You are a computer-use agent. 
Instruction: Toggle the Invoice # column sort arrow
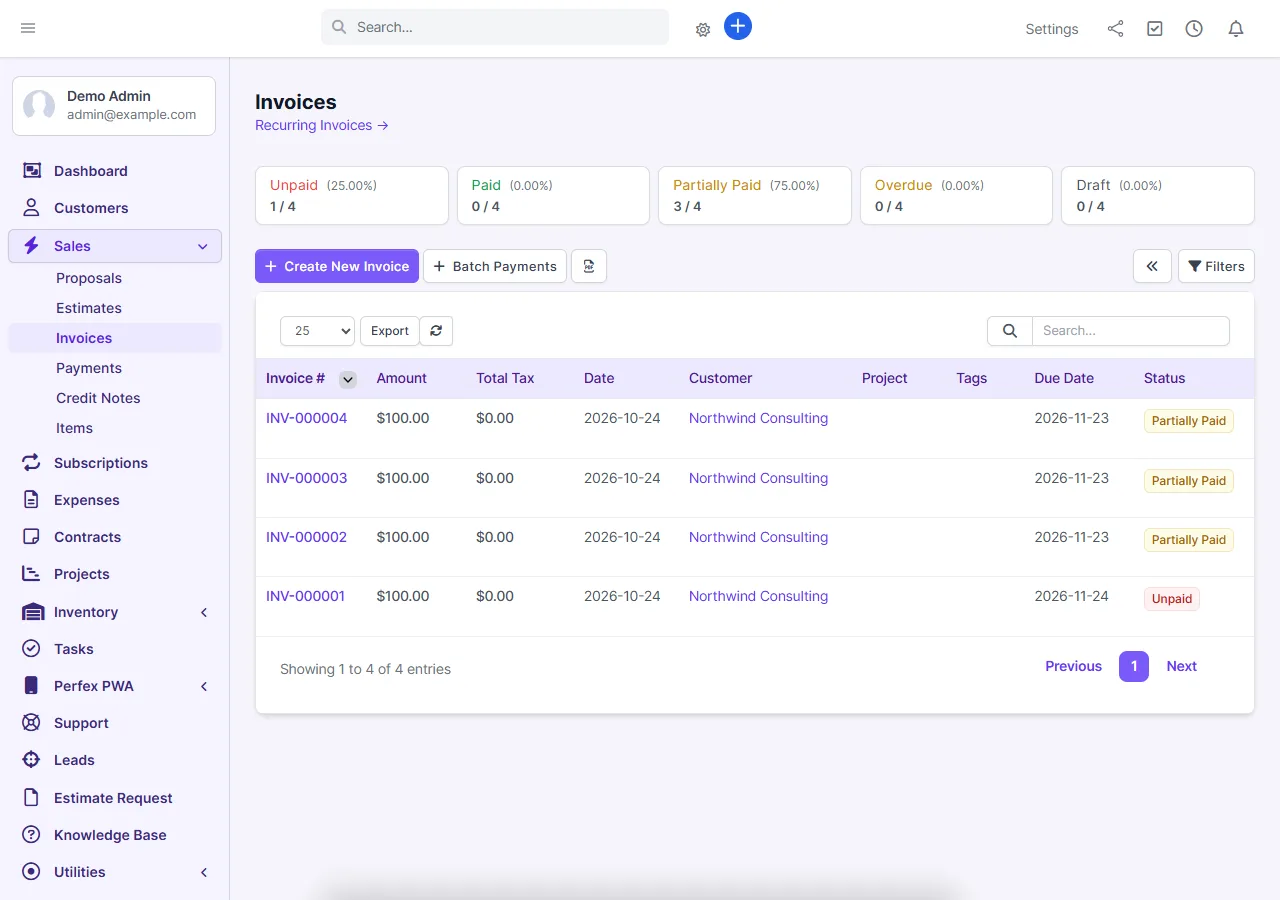pyautogui.click(x=348, y=379)
